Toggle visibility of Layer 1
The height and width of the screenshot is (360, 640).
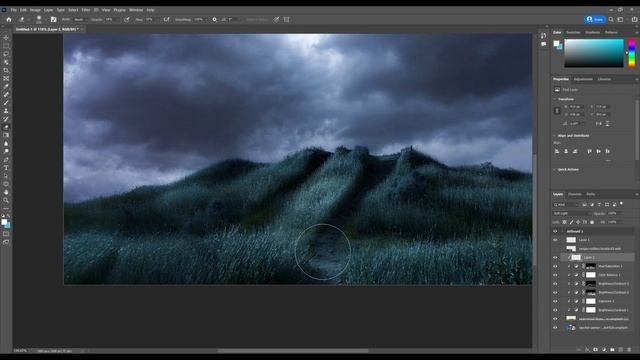[x=555, y=240]
